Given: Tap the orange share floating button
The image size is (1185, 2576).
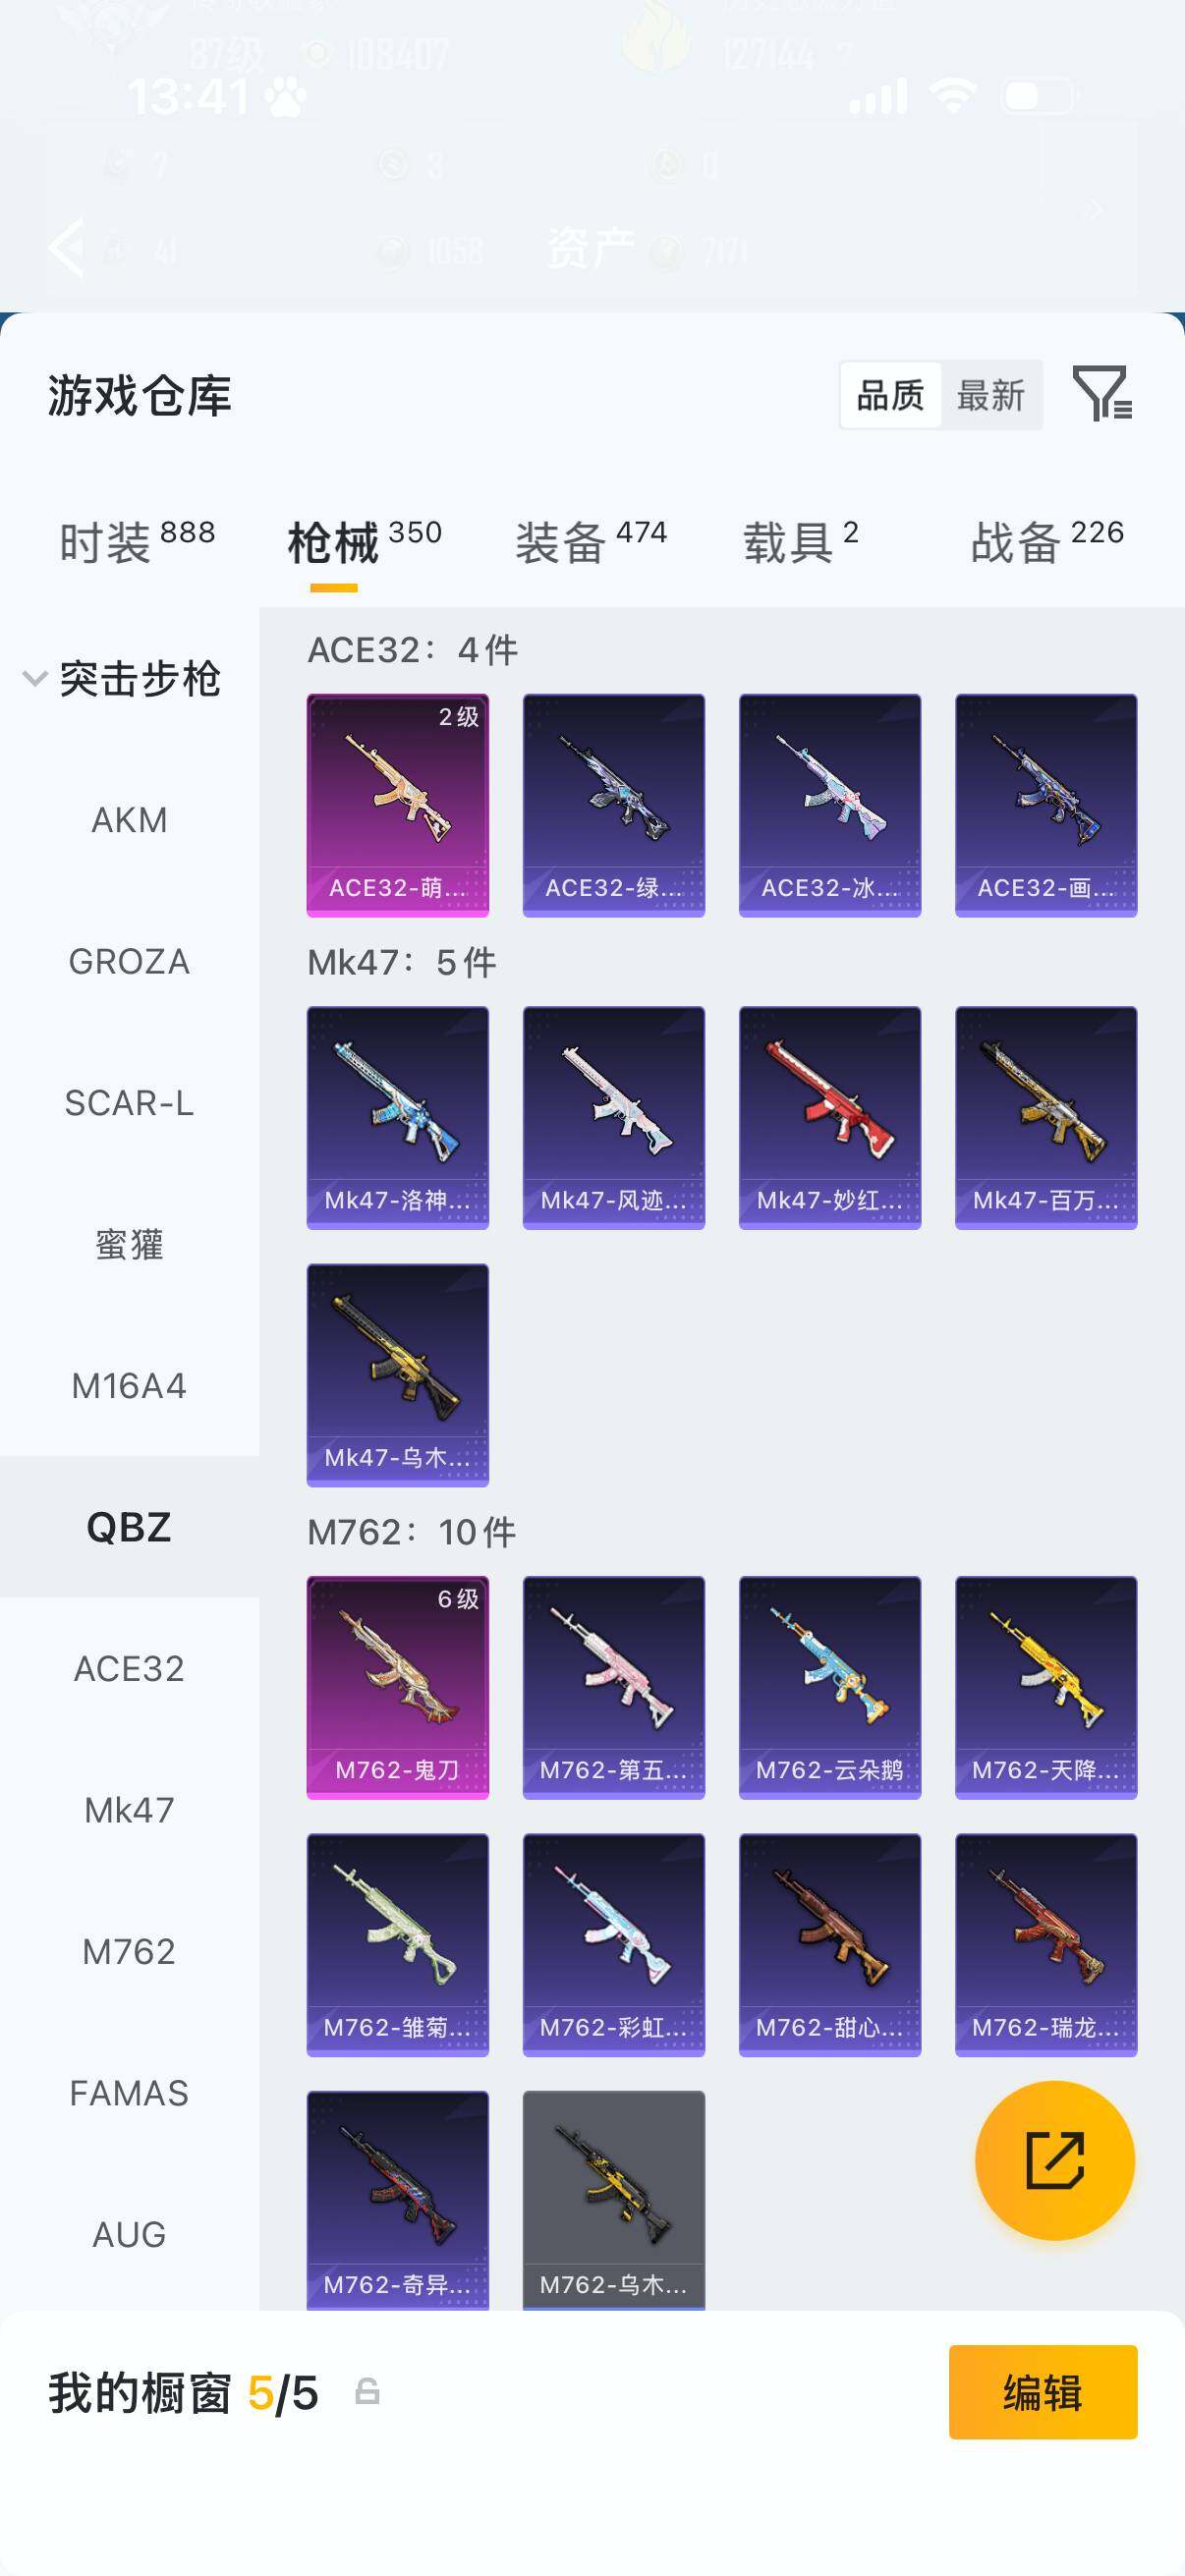Looking at the screenshot, I should [x=1054, y=2160].
